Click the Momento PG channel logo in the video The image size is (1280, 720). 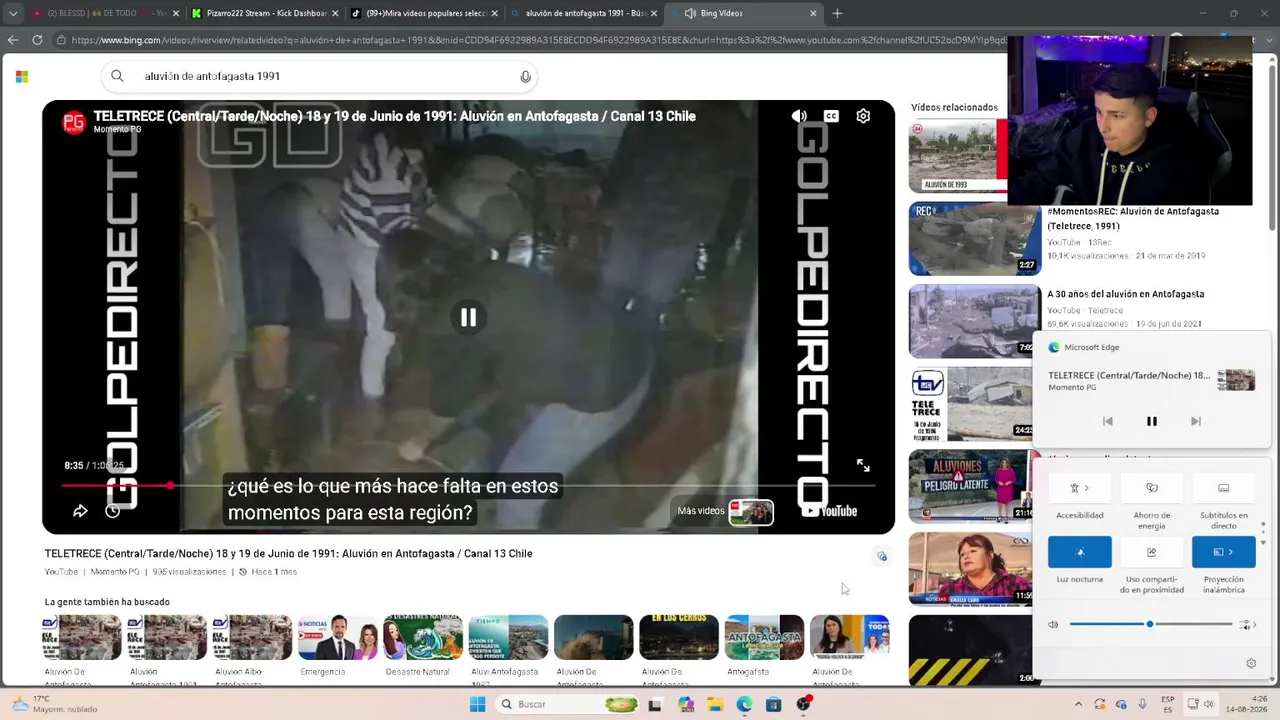click(x=74, y=122)
